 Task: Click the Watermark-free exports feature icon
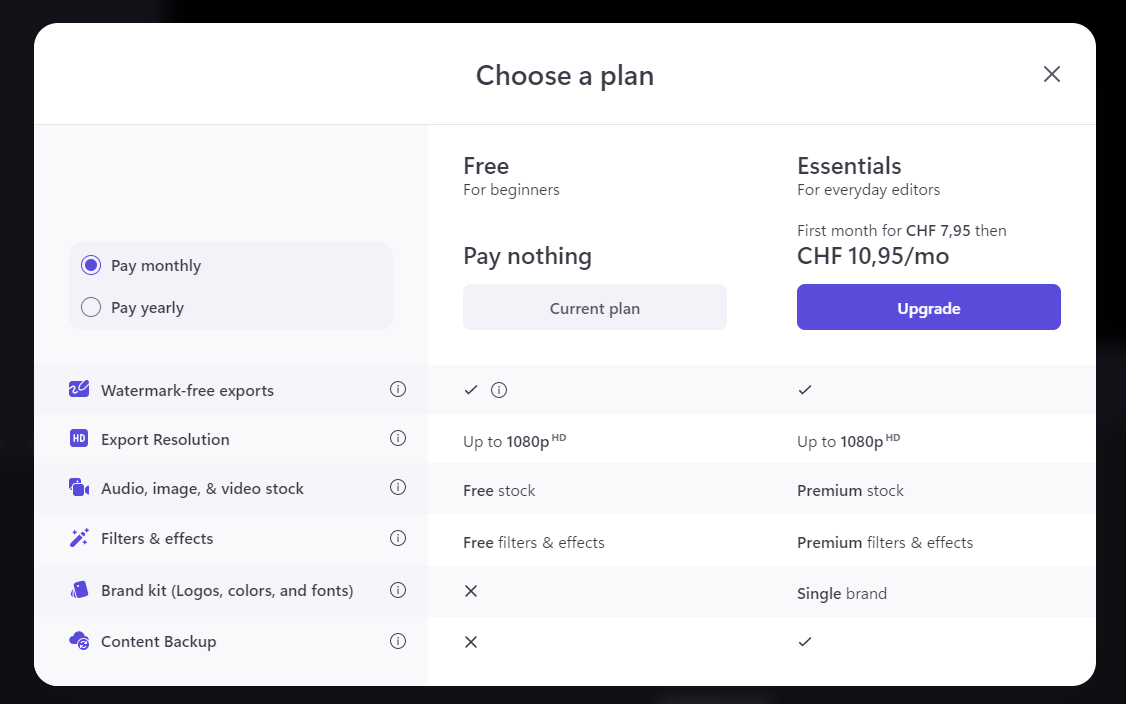79,390
